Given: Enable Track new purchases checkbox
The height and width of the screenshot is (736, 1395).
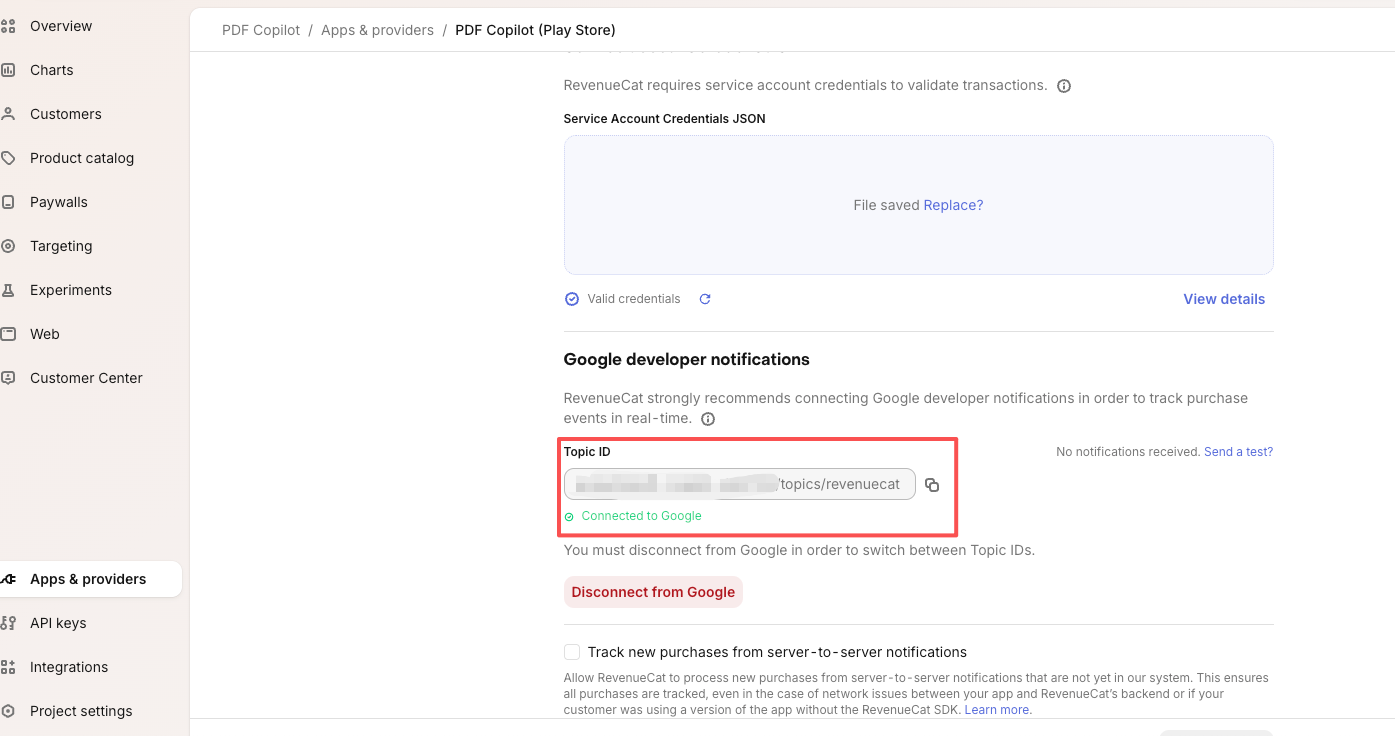Looking at the screenshot, I should click(x=572, y=652).
